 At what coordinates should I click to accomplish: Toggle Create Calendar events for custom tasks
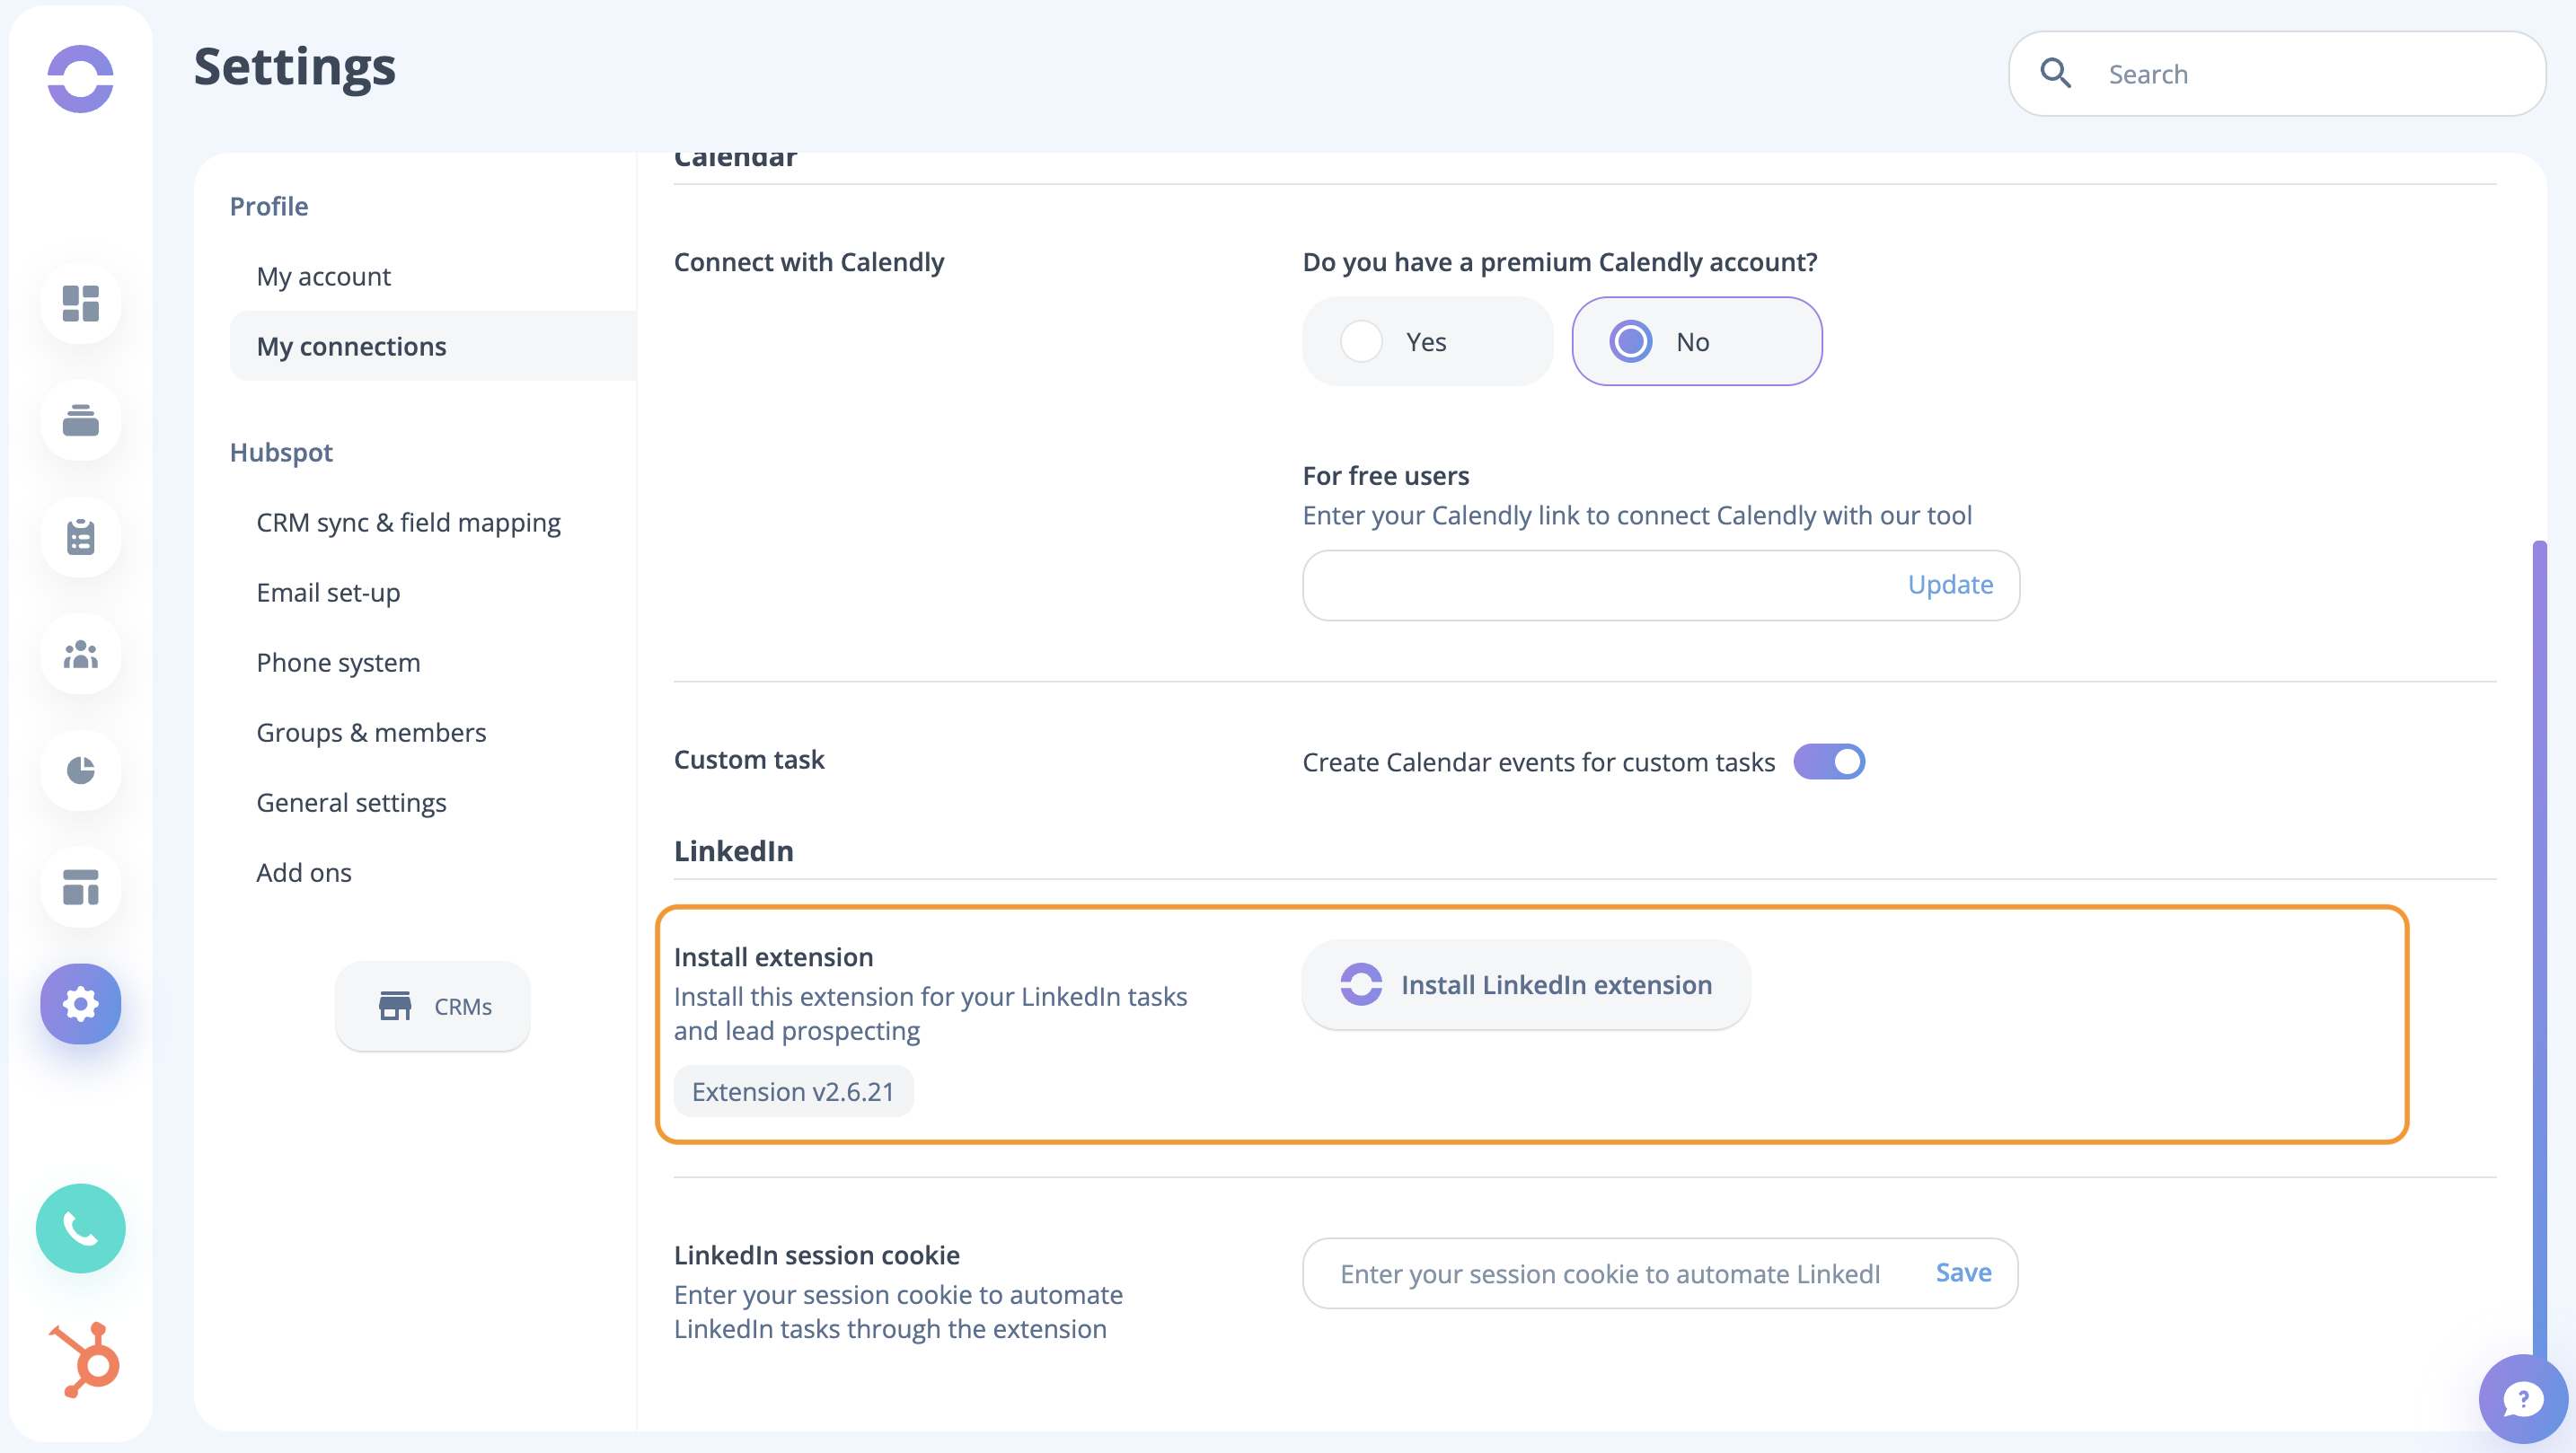(1828, 762)
